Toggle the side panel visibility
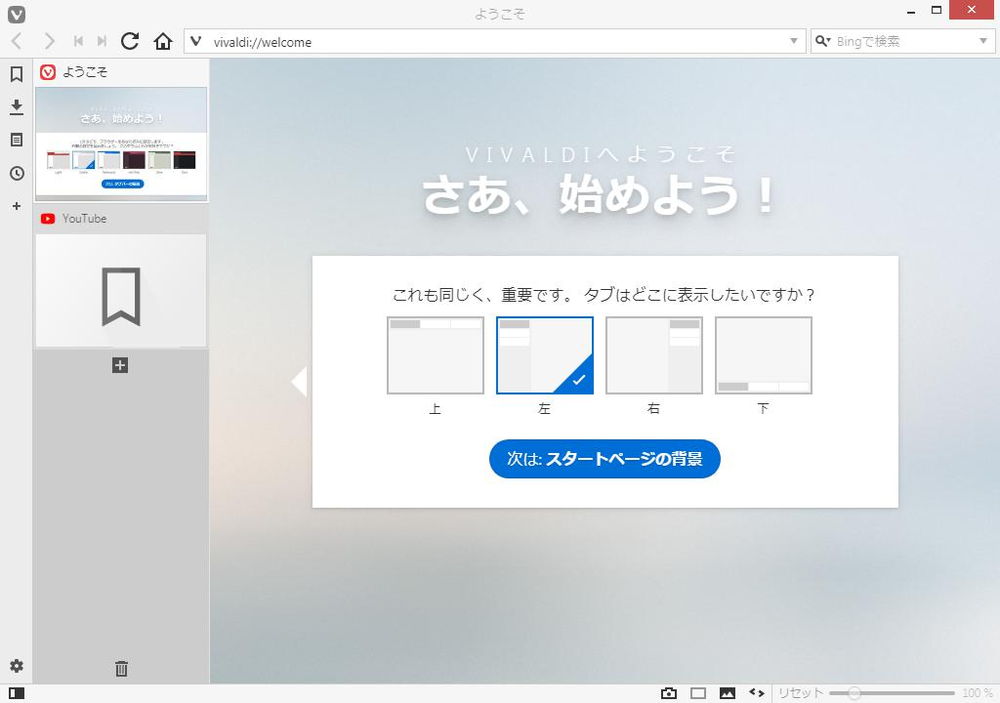 click(x=16, y=693)
